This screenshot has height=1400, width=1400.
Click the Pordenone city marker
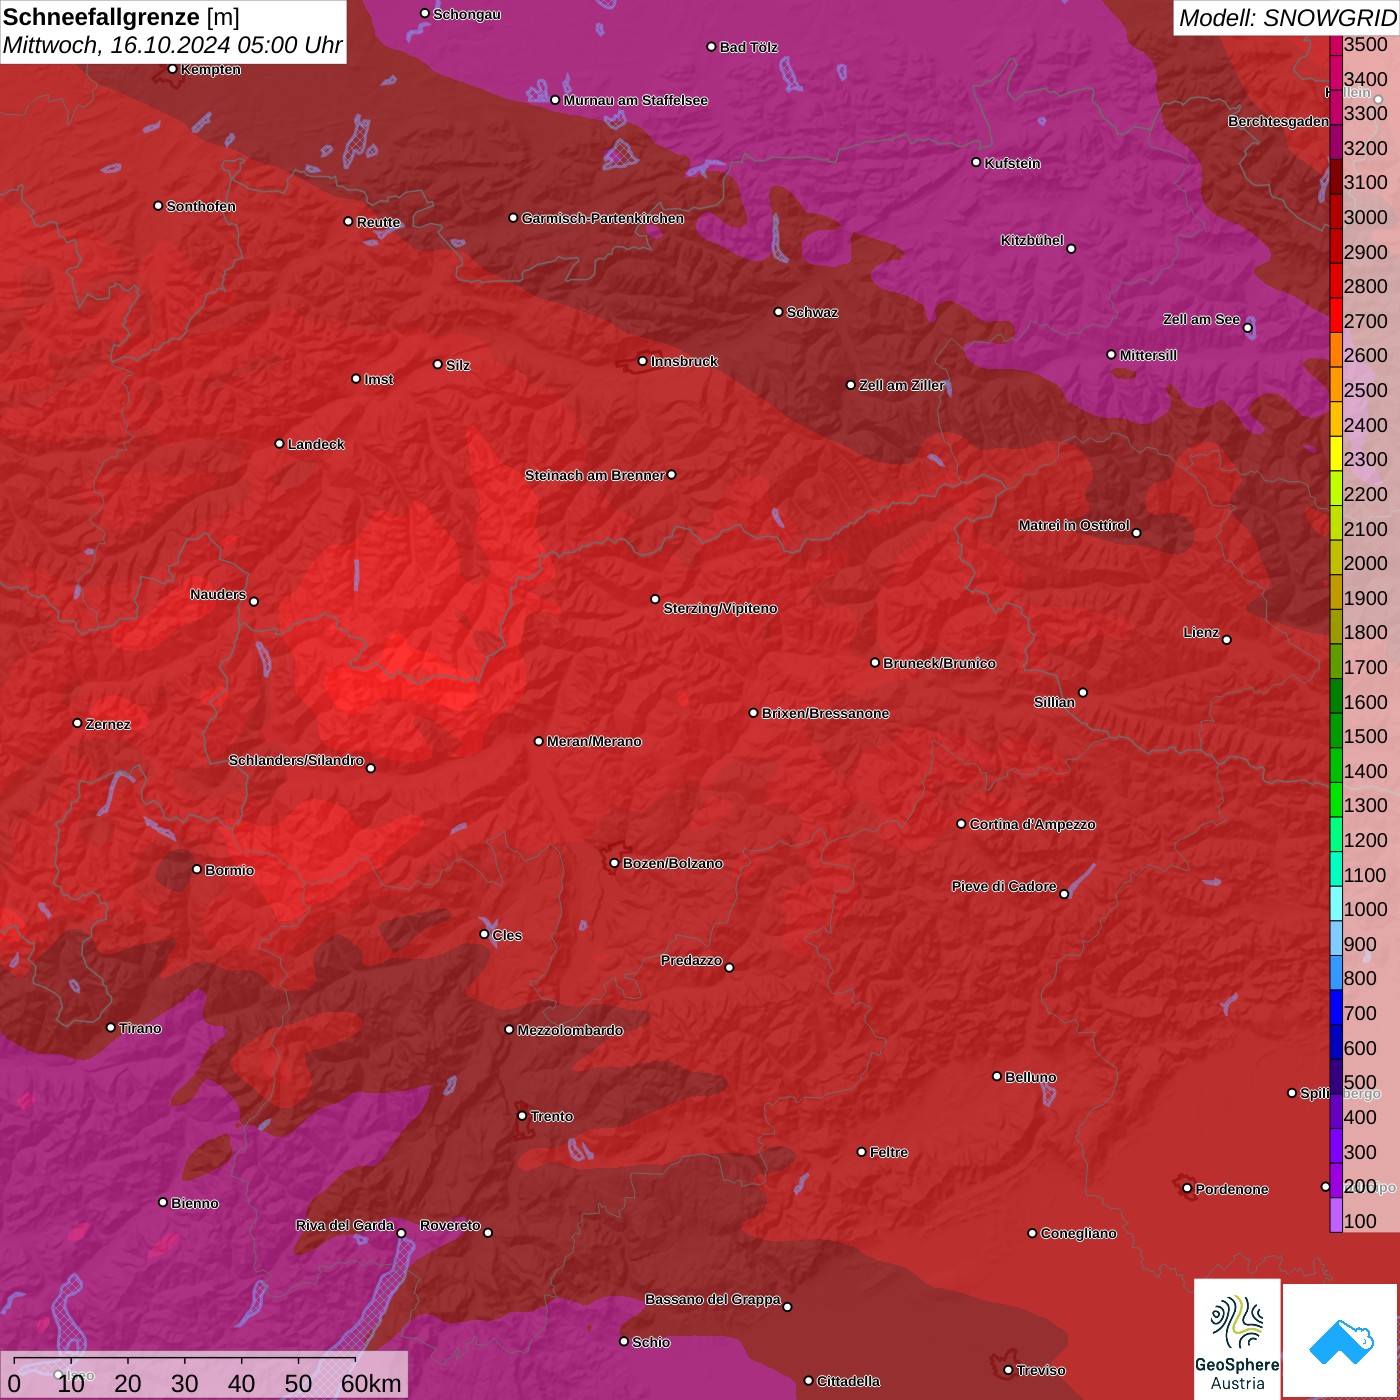[1187, 1189]
